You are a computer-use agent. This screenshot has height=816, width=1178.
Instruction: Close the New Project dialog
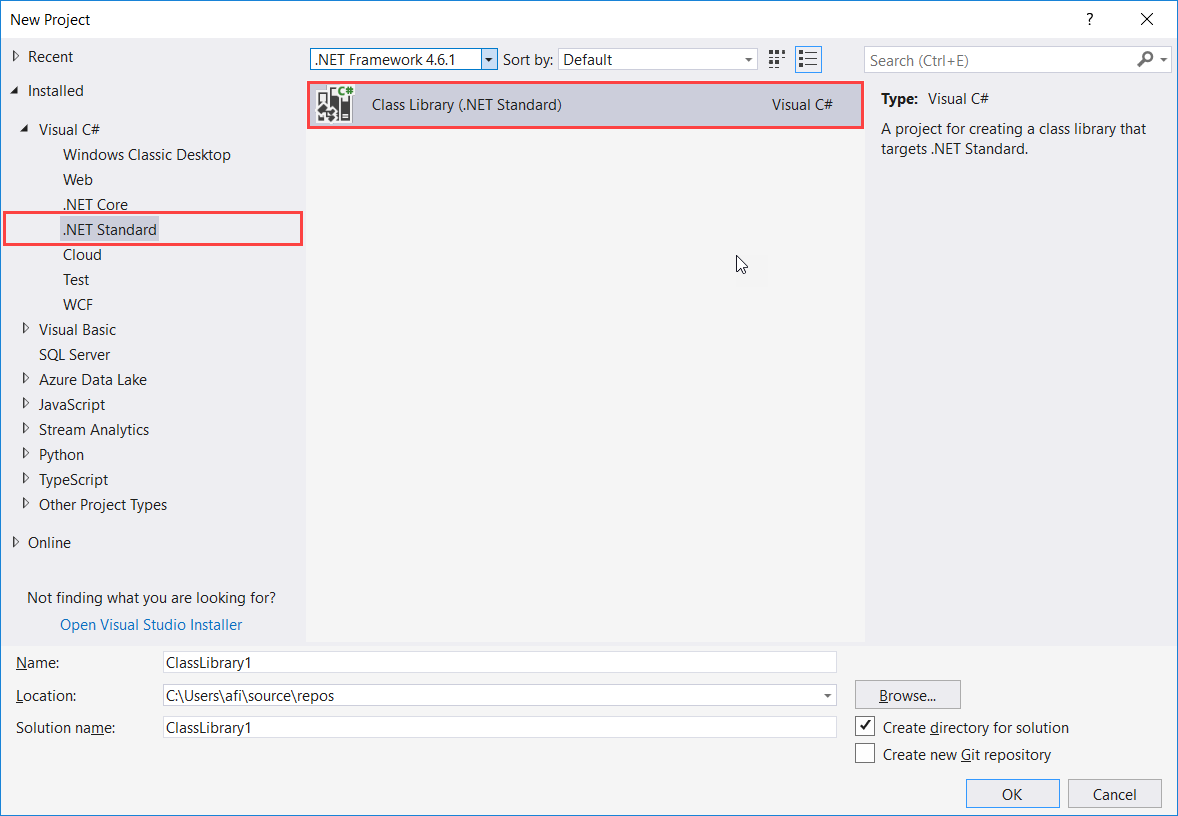click(x=1146, y=20)
